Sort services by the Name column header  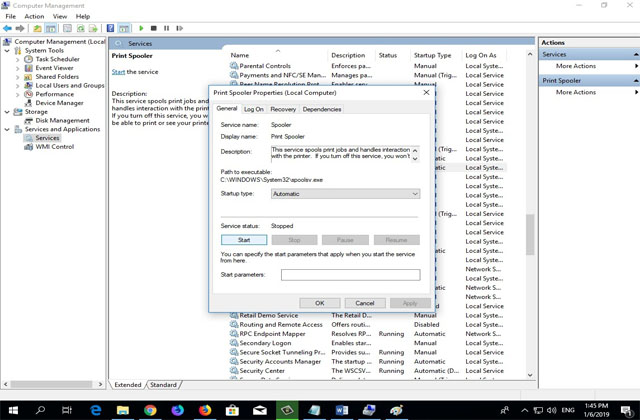[240, 55]
